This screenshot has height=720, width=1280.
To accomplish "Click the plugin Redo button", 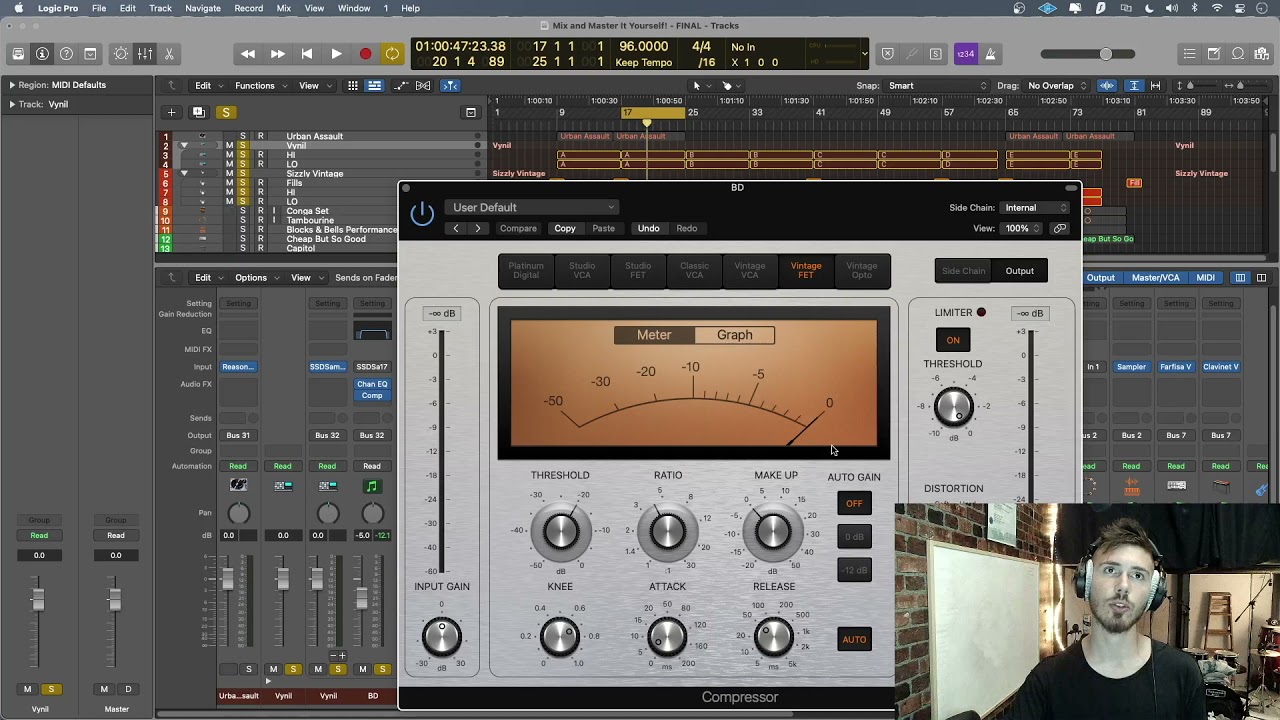I will [687, 229].
